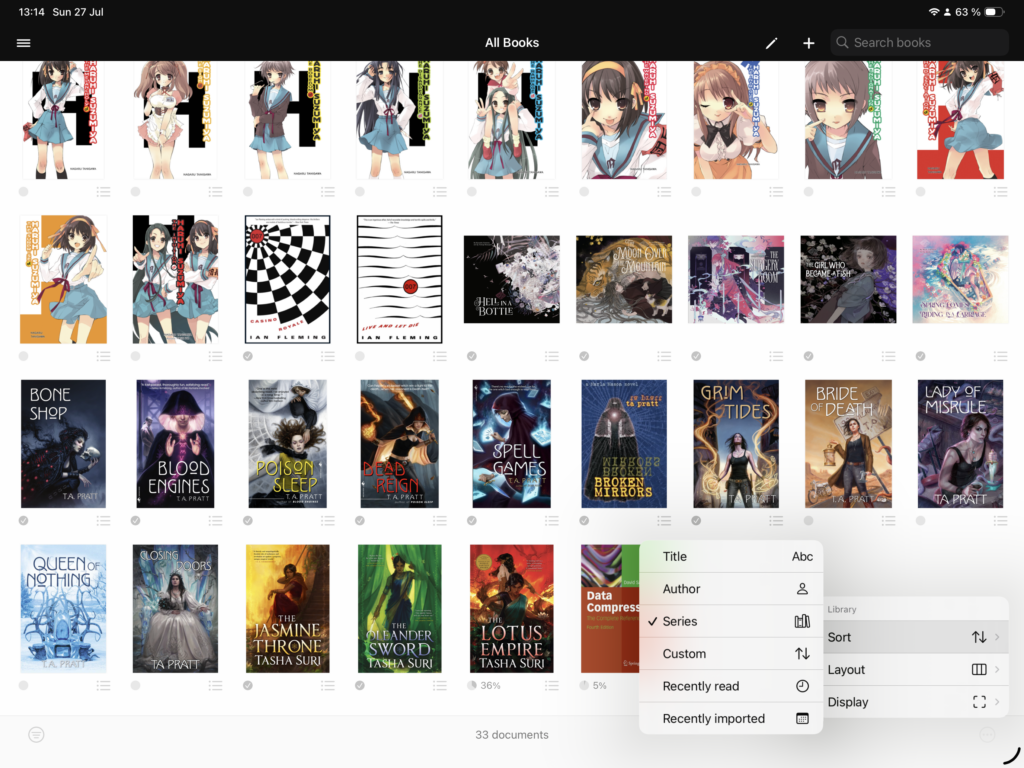This screenshot has height=768, width=1024.
Task: Open list menu under Closing Doors
Action: click(215, 685)
